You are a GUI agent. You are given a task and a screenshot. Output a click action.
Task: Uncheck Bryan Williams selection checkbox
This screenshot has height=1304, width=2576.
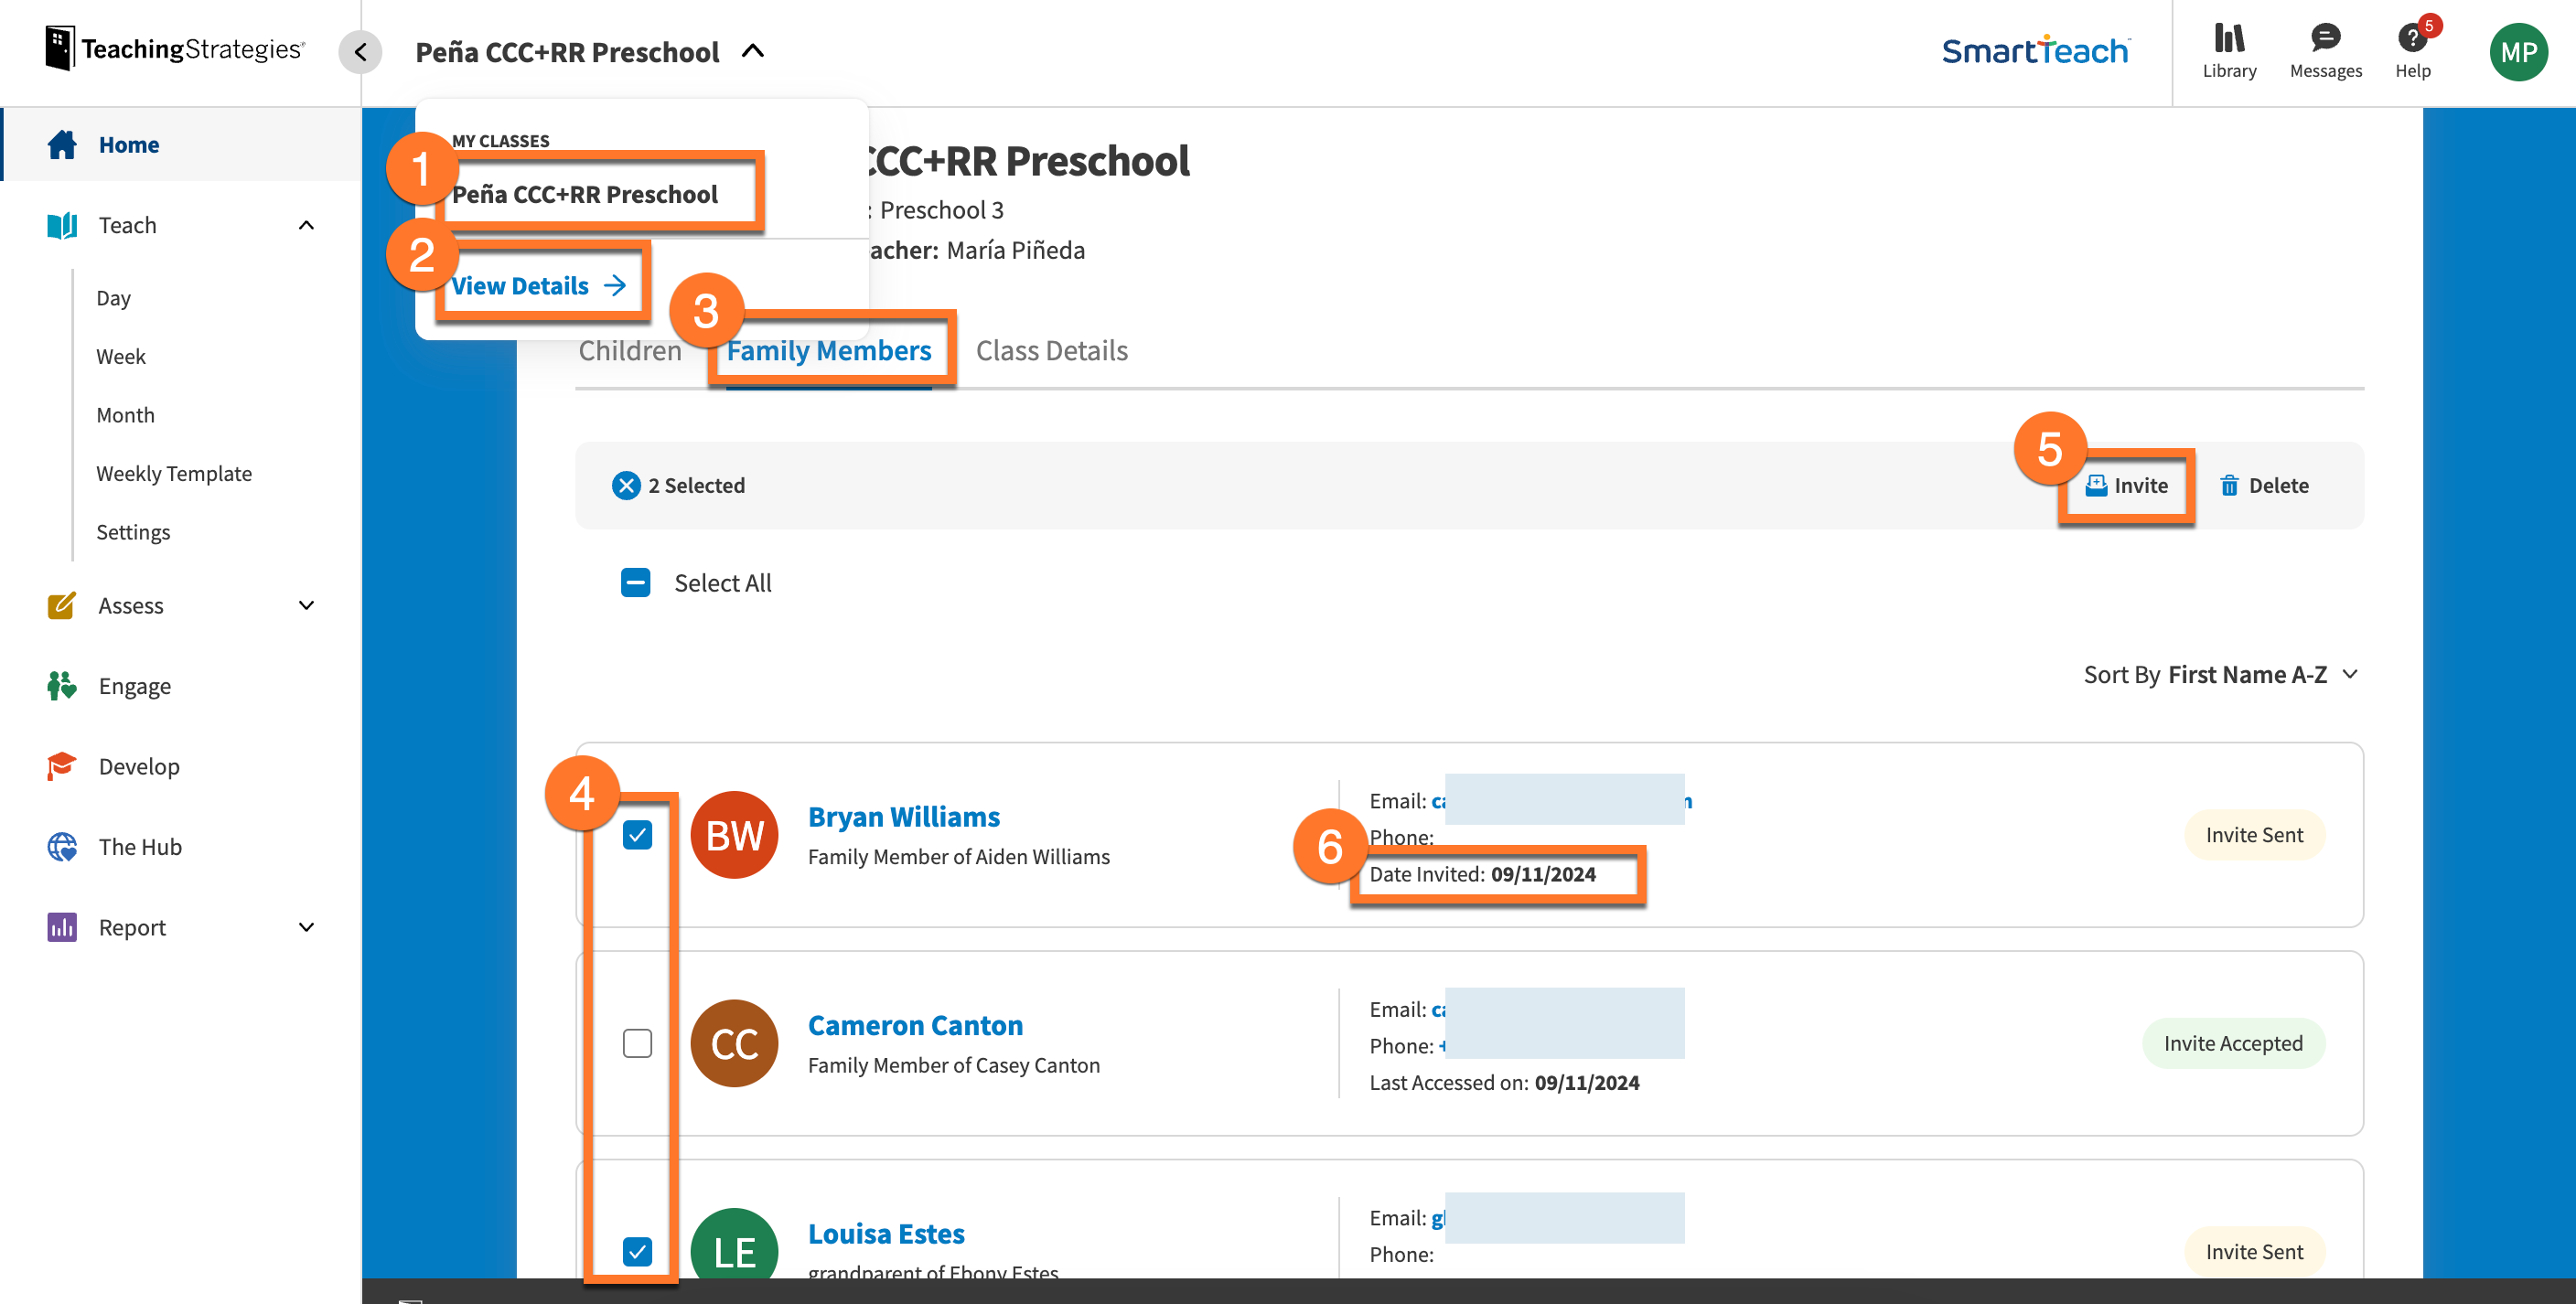click(637, 834)
